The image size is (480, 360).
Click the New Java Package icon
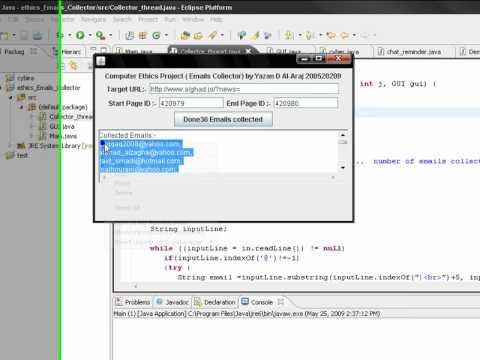143,35
